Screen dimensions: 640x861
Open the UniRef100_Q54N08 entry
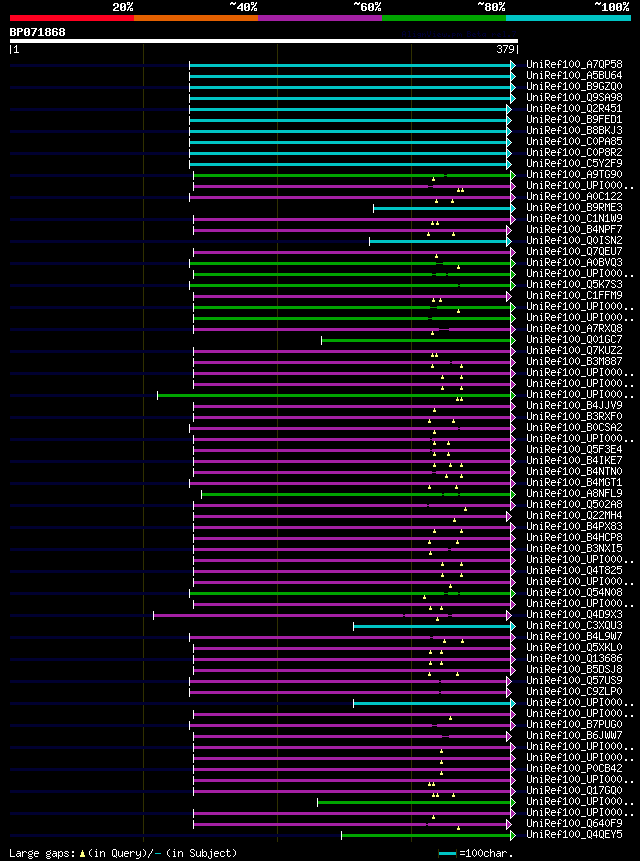point(574,592)
